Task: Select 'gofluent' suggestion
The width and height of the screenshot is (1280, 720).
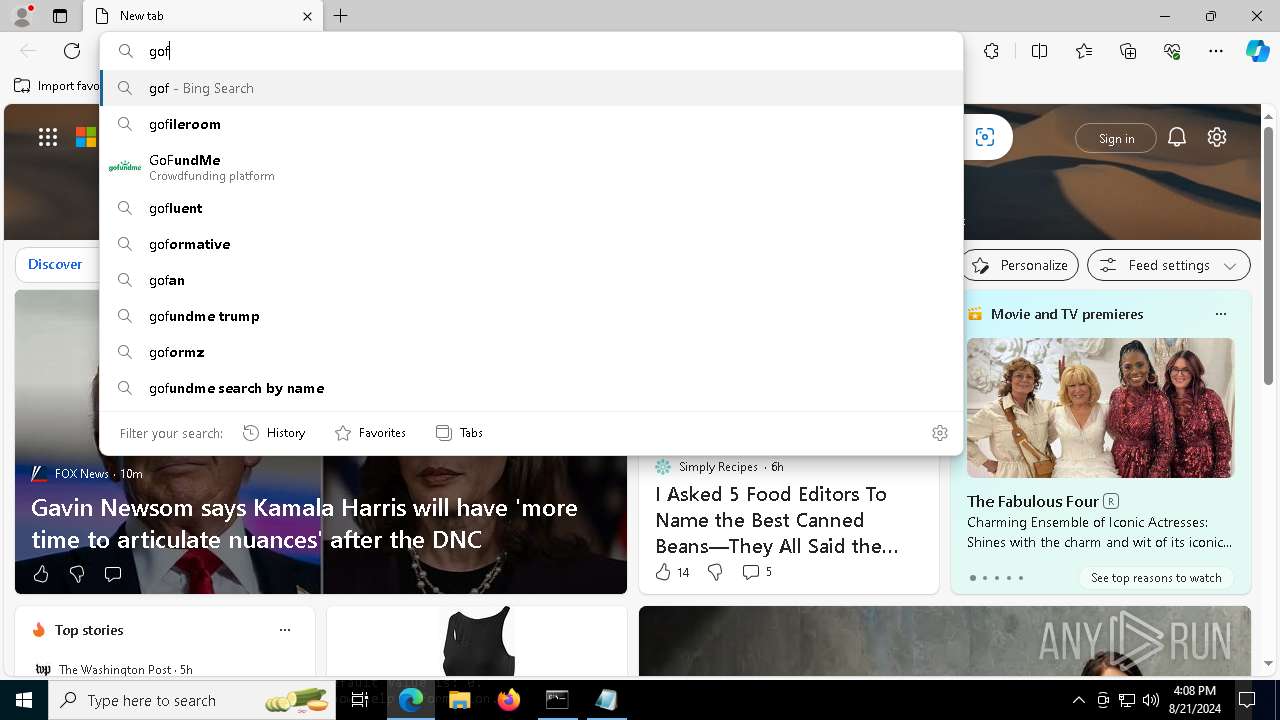Action: pos(531,208)
